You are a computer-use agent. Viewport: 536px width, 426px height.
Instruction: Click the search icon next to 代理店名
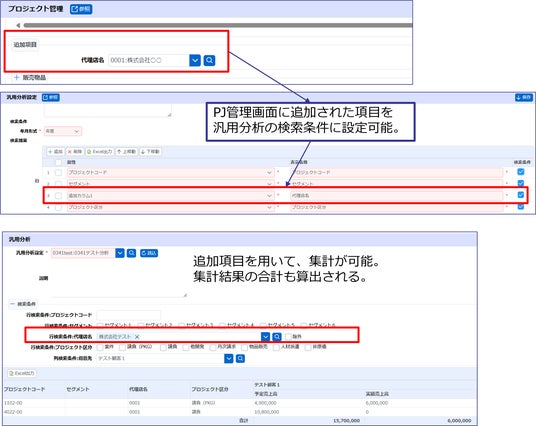[x=209, y=61]
